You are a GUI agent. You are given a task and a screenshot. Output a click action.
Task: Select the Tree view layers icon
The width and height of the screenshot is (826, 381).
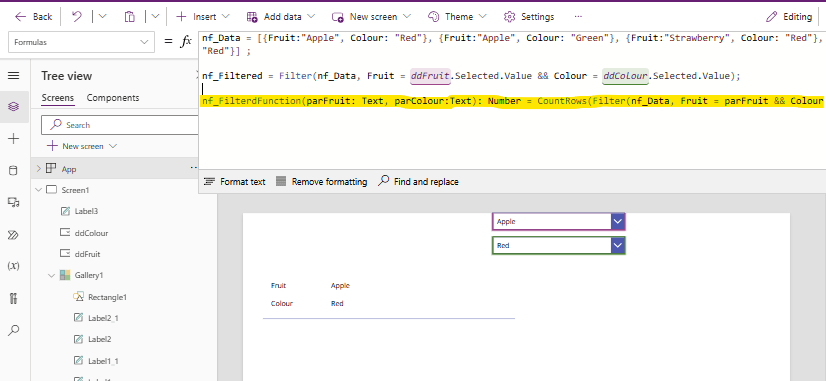[14, 107]
